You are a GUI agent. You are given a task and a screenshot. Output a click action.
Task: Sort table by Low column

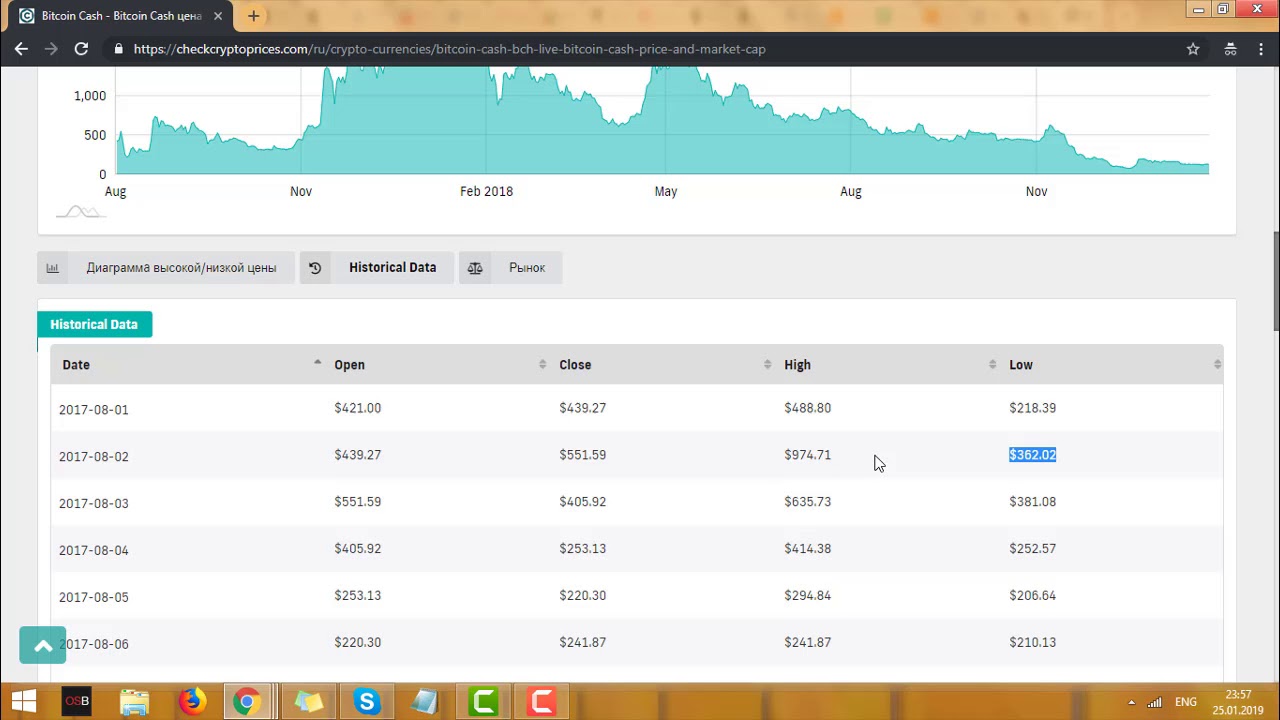click(x=1113, y=364)
